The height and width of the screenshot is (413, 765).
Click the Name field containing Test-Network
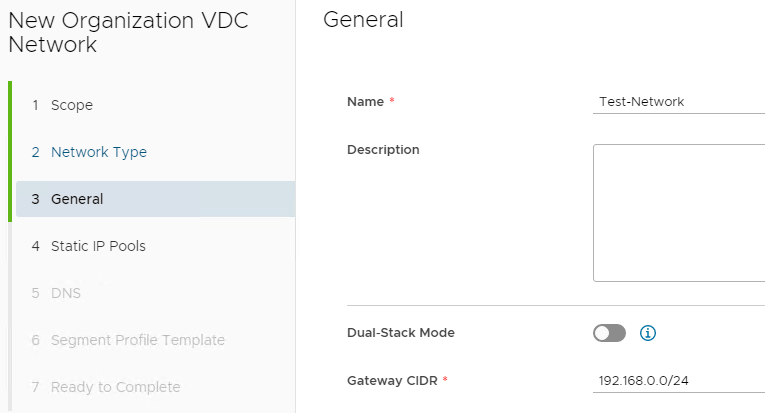pos(679,102)
